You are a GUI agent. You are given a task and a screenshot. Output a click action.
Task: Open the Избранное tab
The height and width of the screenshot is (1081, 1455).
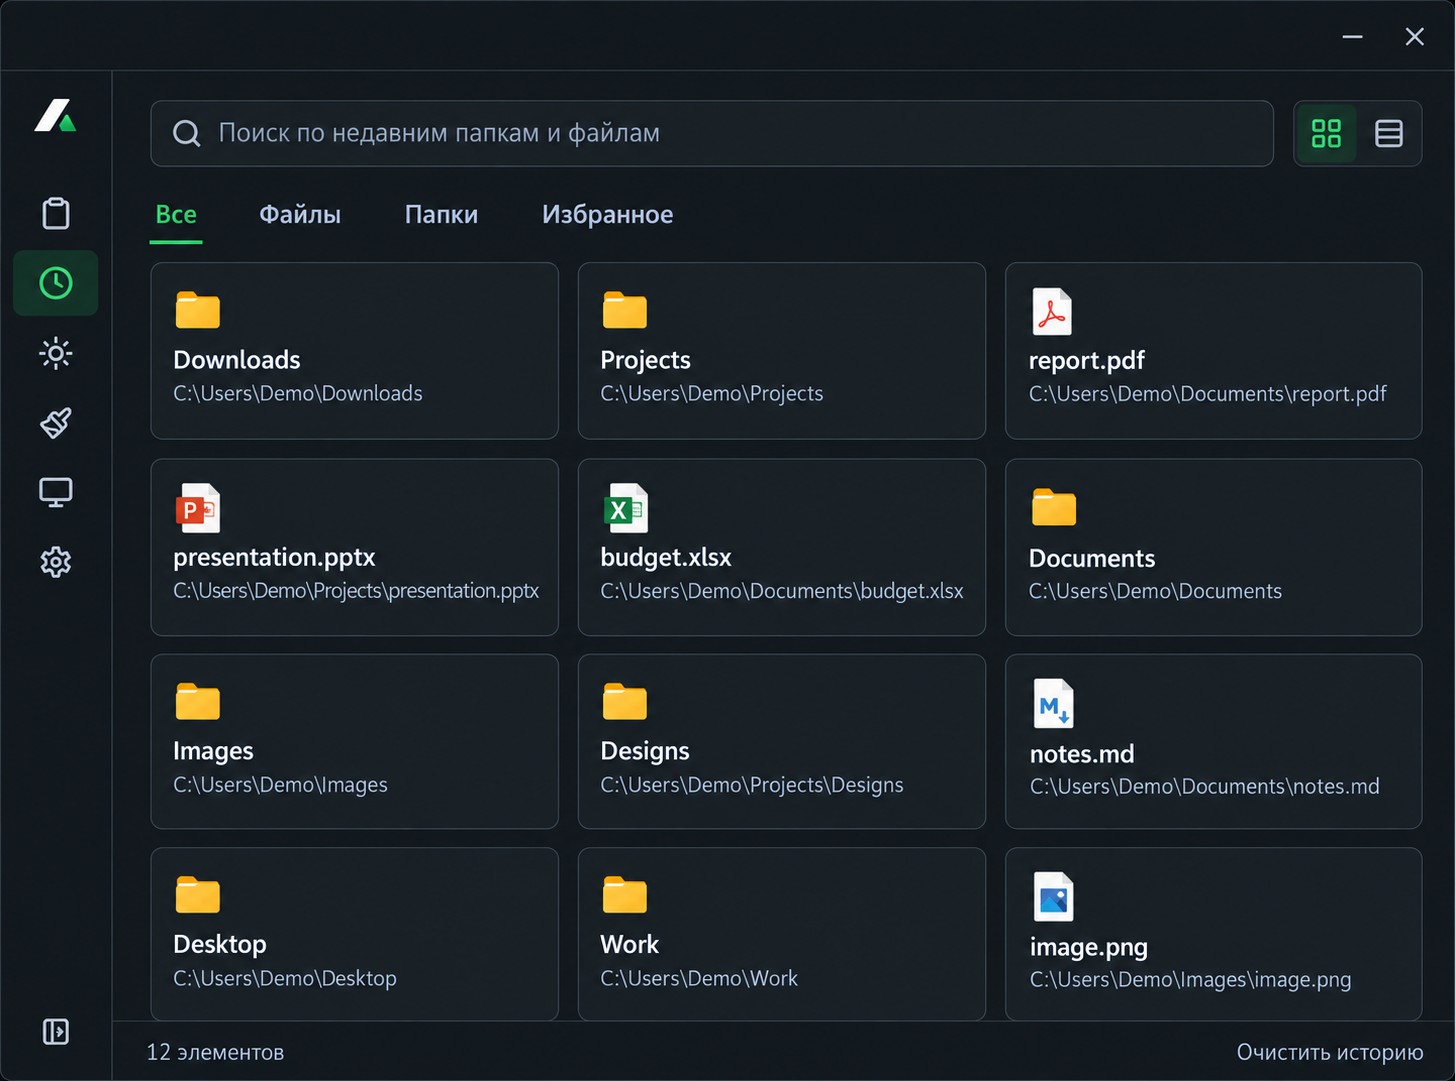click(x=607, y=214)
